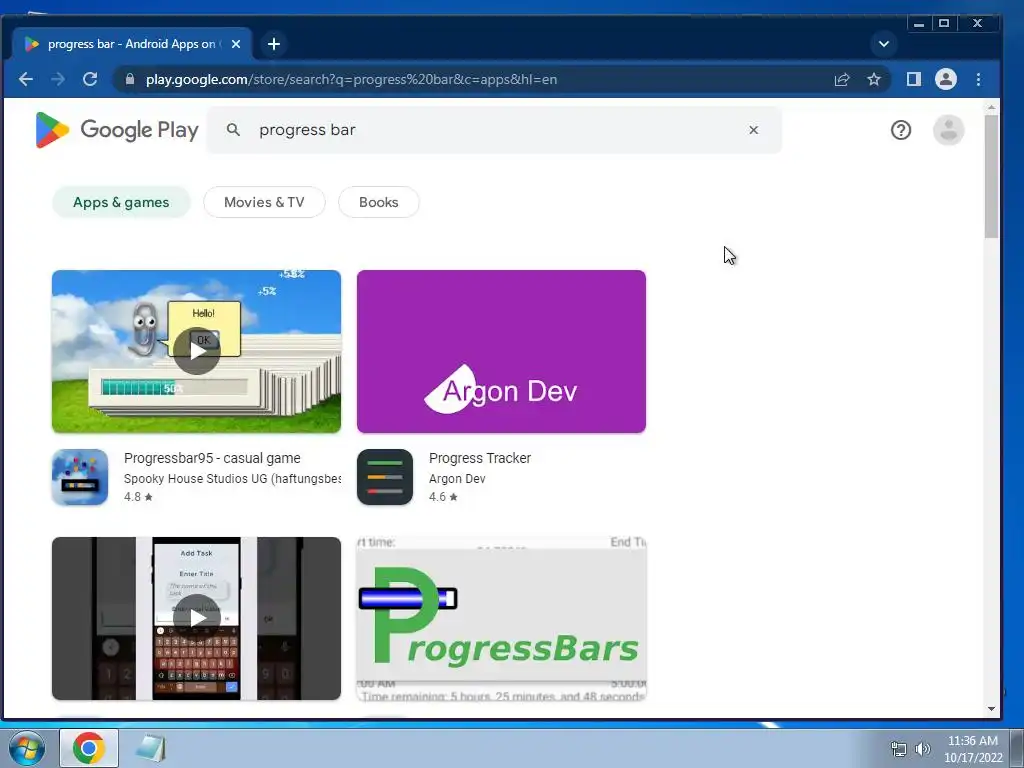
Task: Select the Movies & TV filter
Action: [264, 202]
